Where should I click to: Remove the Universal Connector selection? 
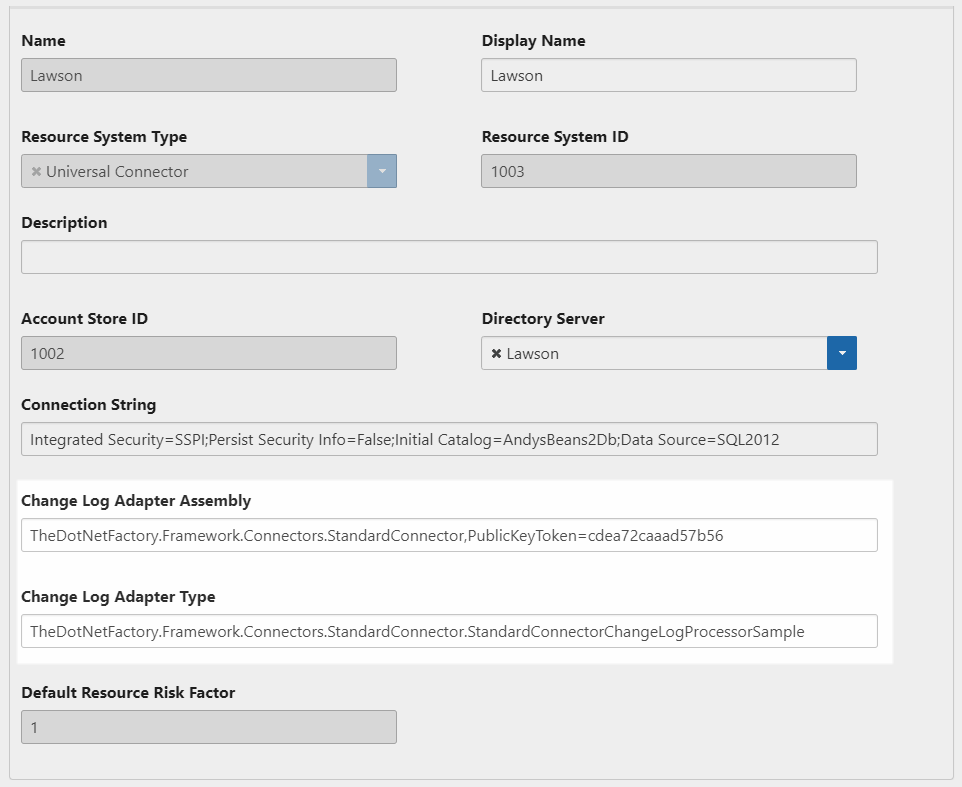[36, 172]
